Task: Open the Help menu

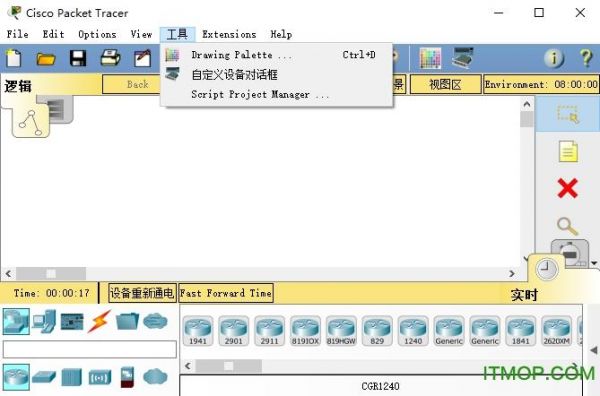Action: (x=281, y=34)
